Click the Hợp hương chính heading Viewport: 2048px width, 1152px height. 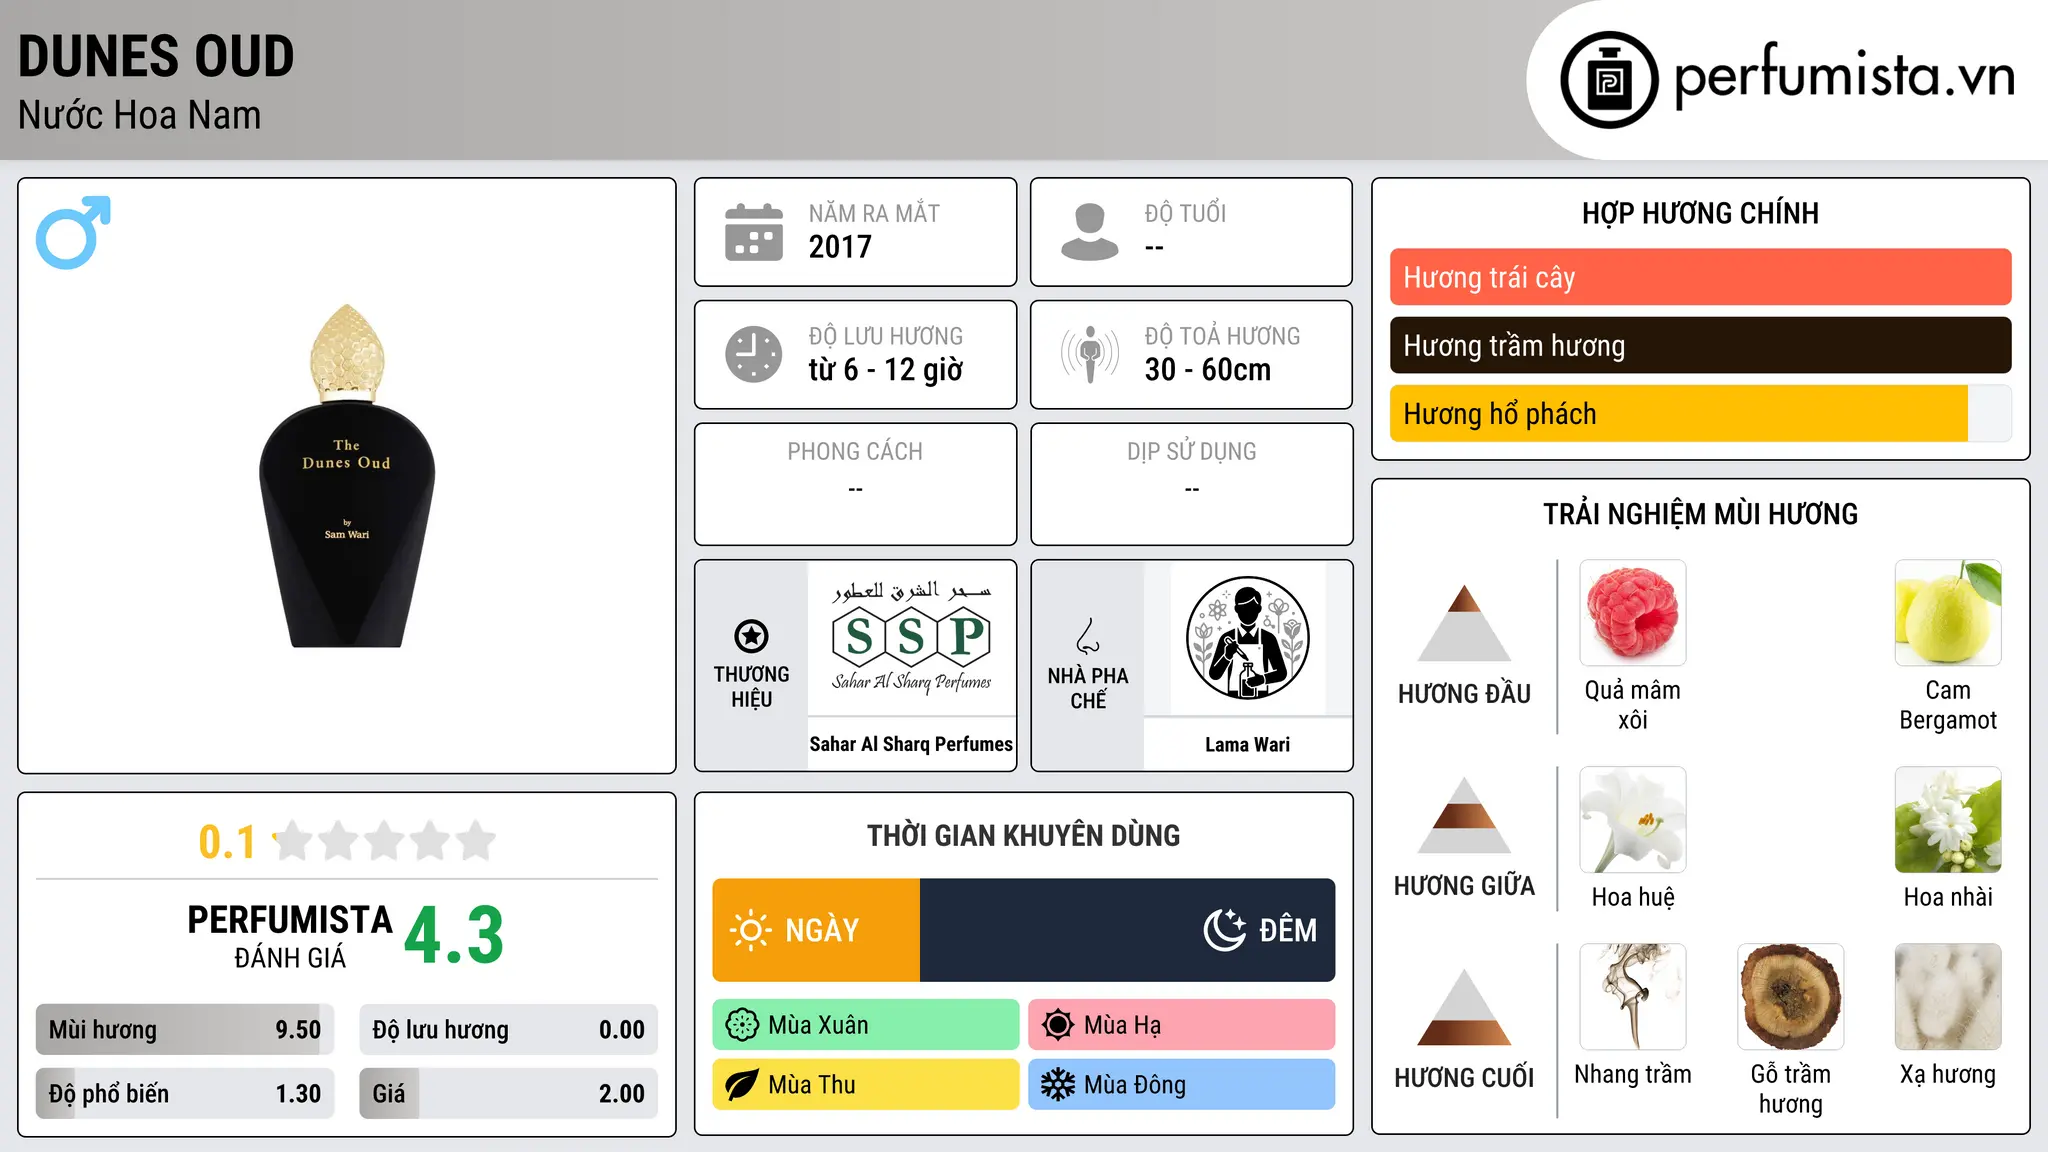1700,213
